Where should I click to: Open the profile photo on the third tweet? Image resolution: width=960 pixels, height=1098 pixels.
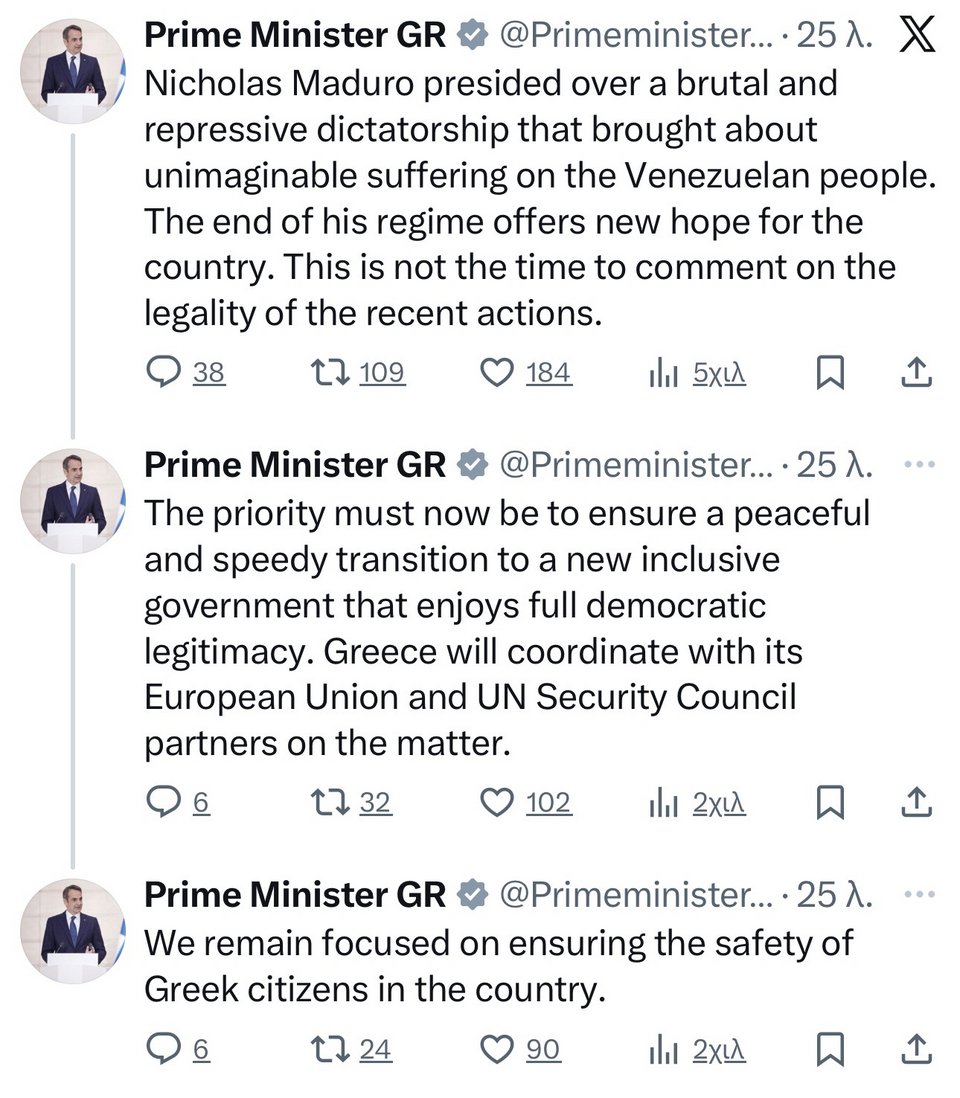point(73,930)
